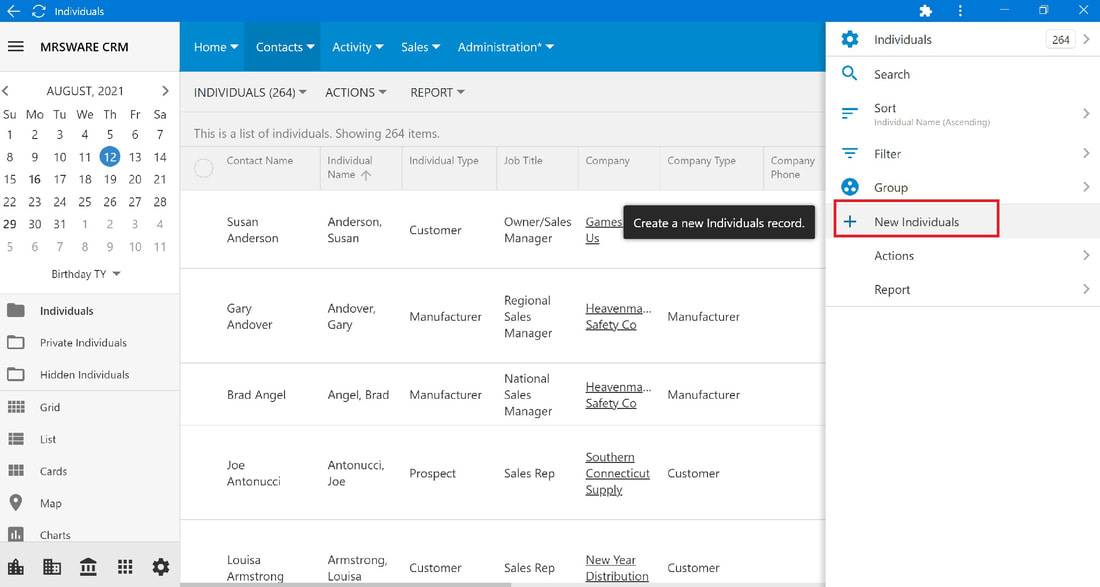1100x587 pixels.
Task: Switch to Map view
Action: pyautogui.click(x=90, y=504)
